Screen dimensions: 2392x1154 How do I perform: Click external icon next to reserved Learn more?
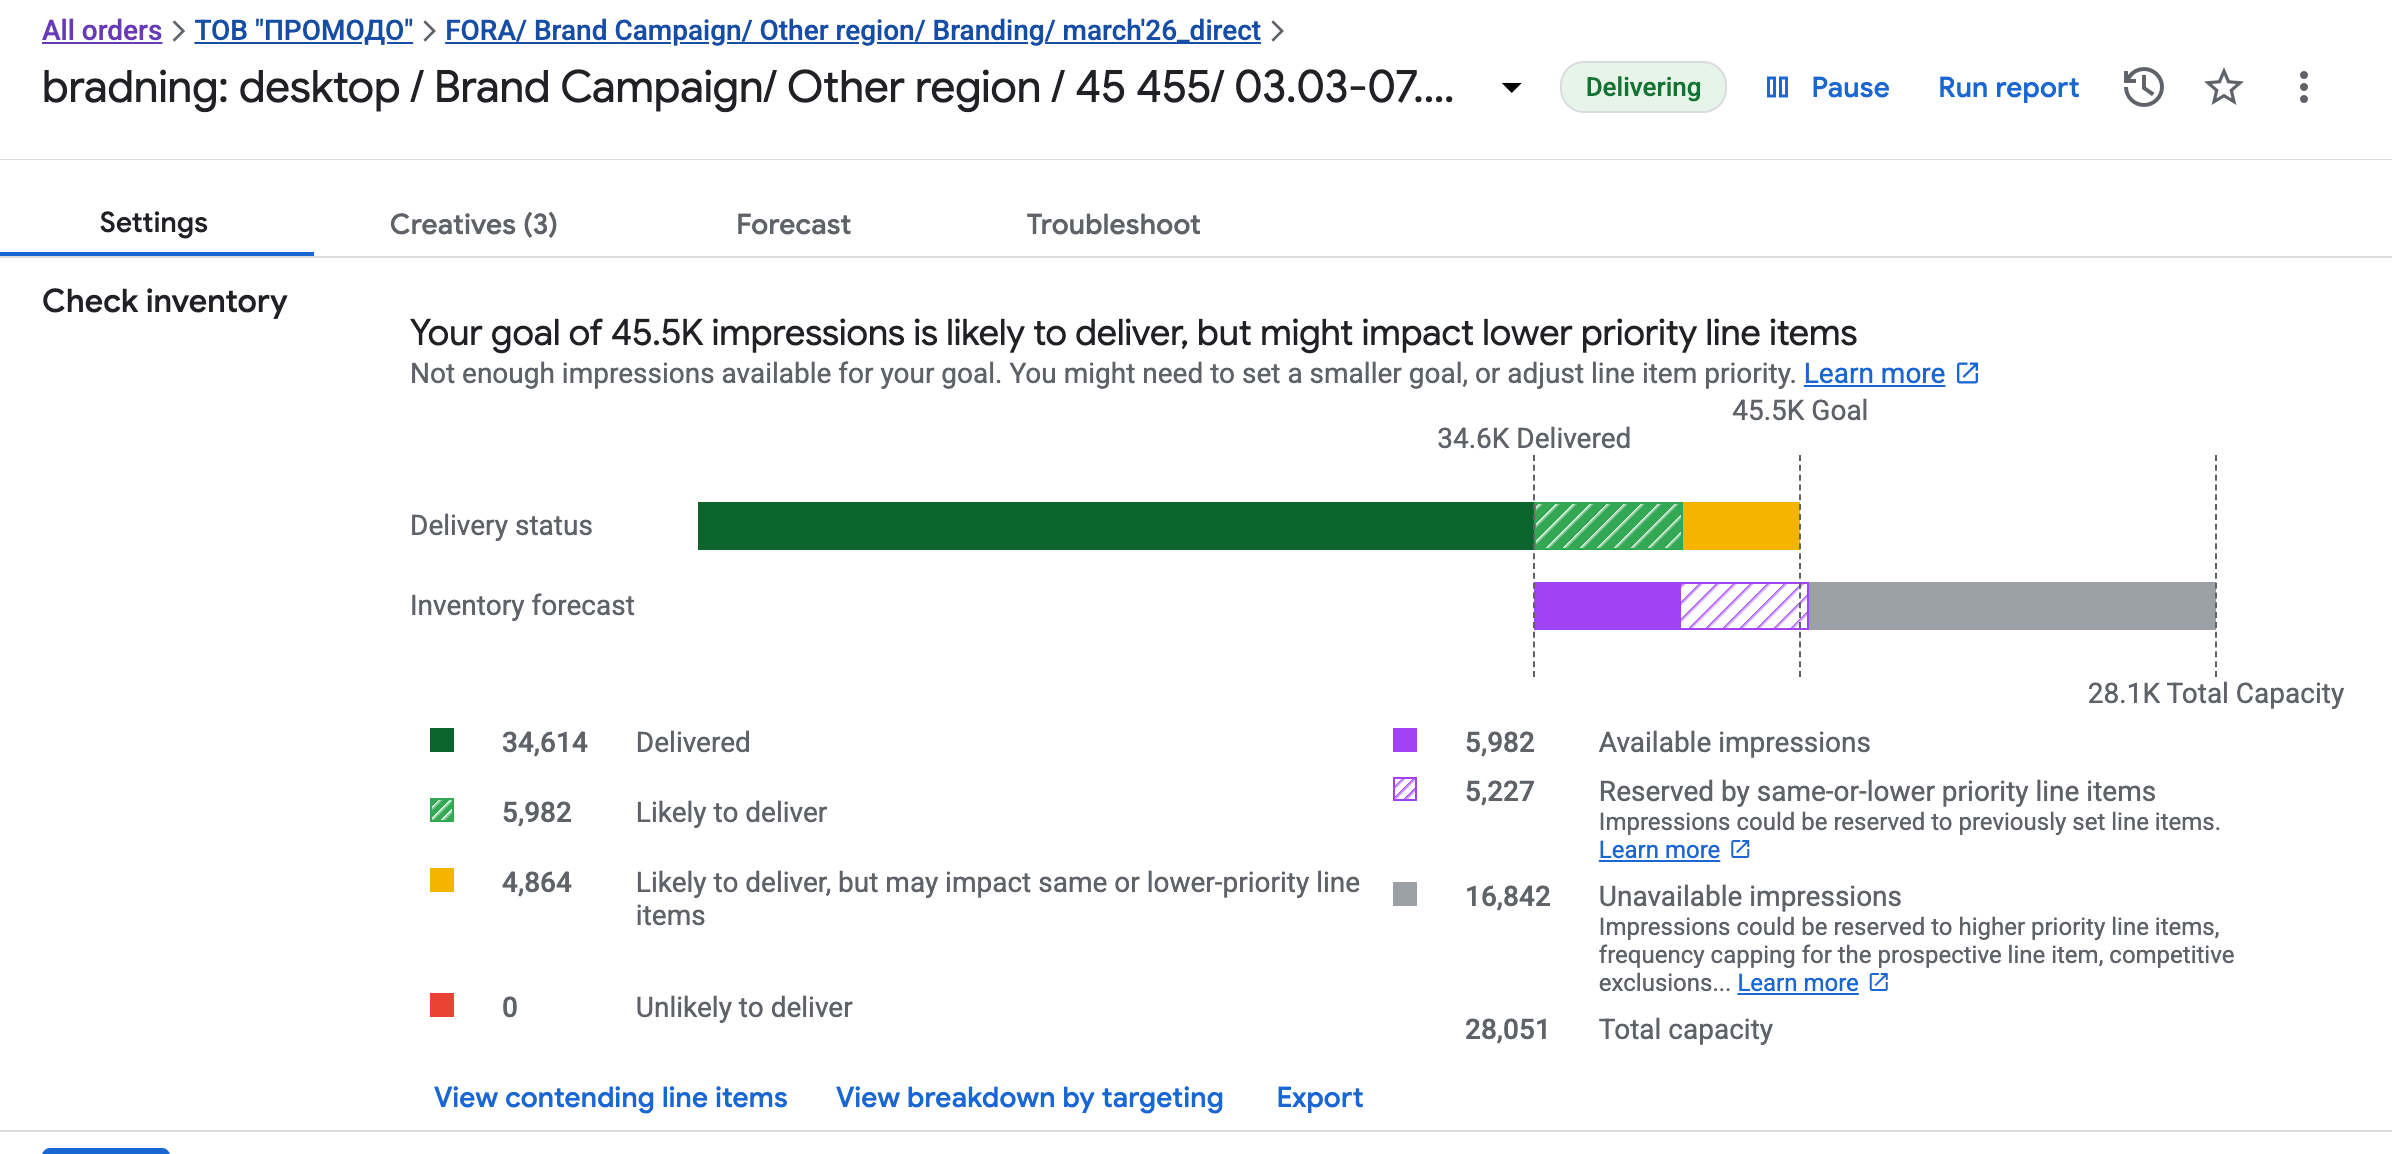(1740, 849)
